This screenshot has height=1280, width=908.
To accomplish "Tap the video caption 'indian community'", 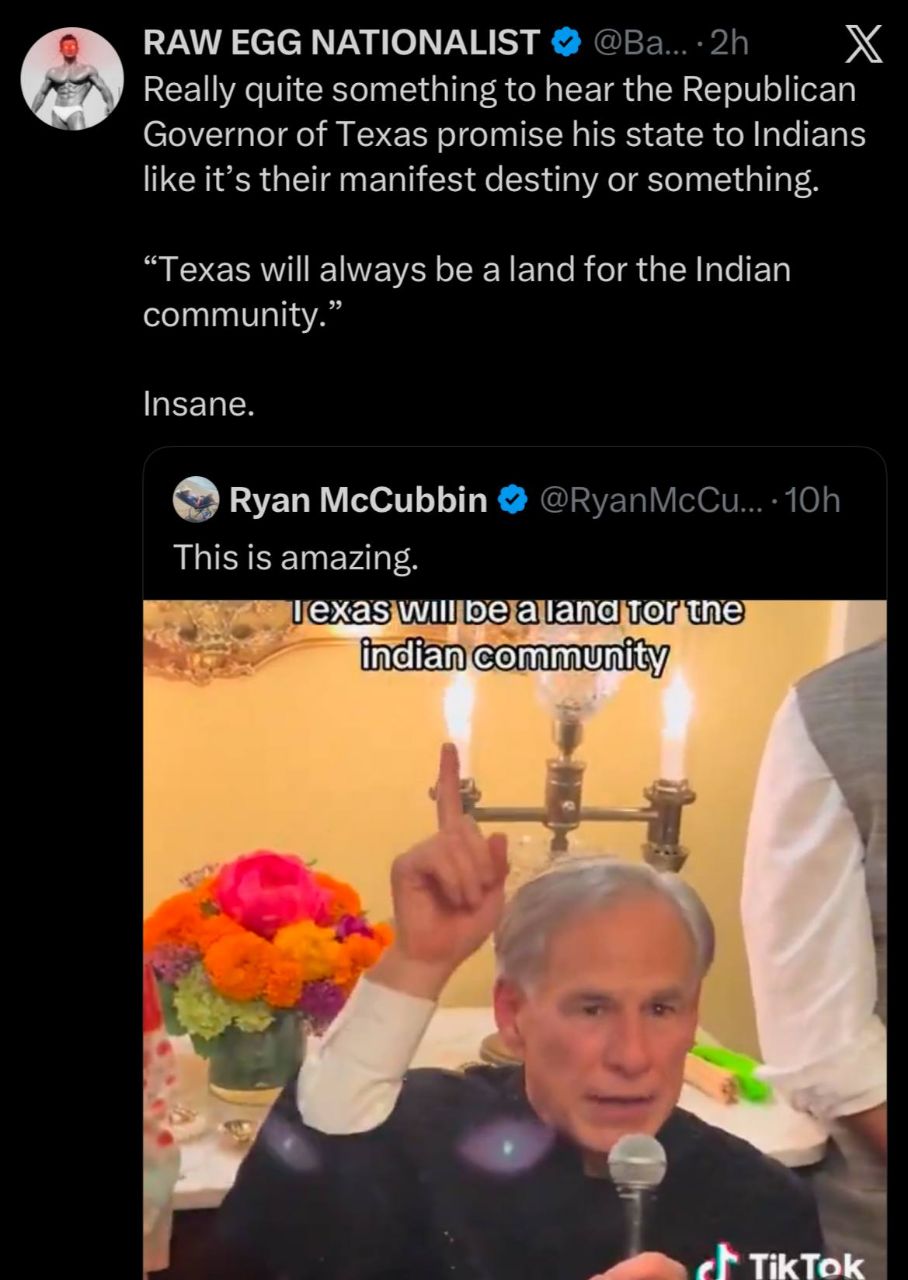I will [513, 658].
